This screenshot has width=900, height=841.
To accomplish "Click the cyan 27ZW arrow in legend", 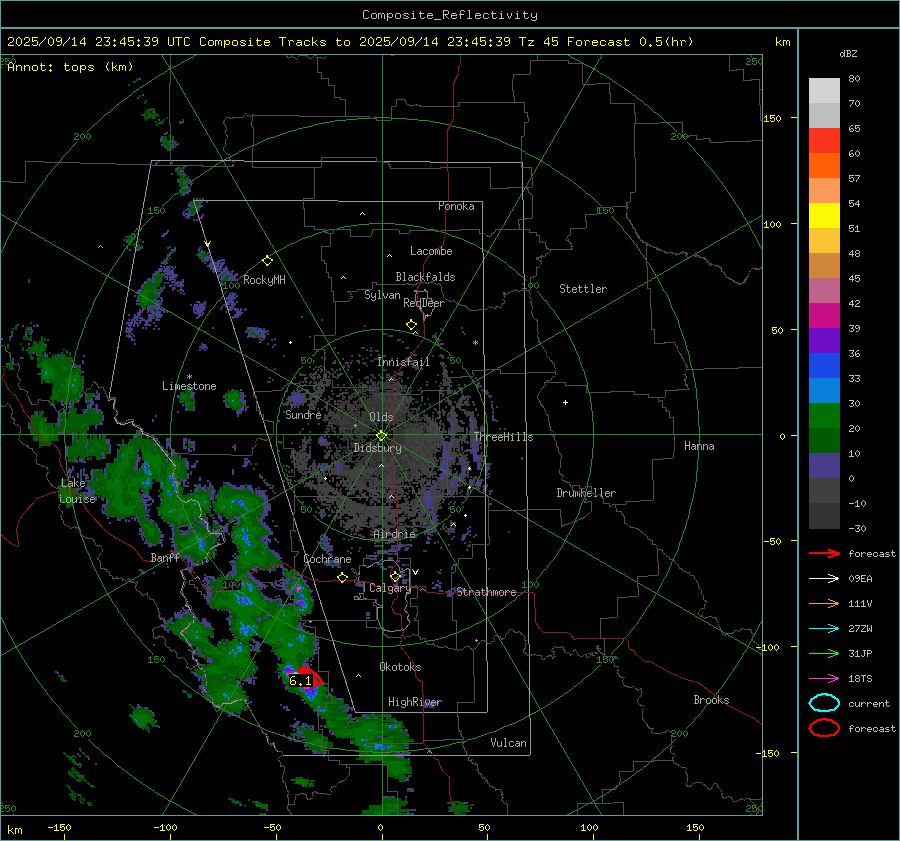I will coord(824,628).
